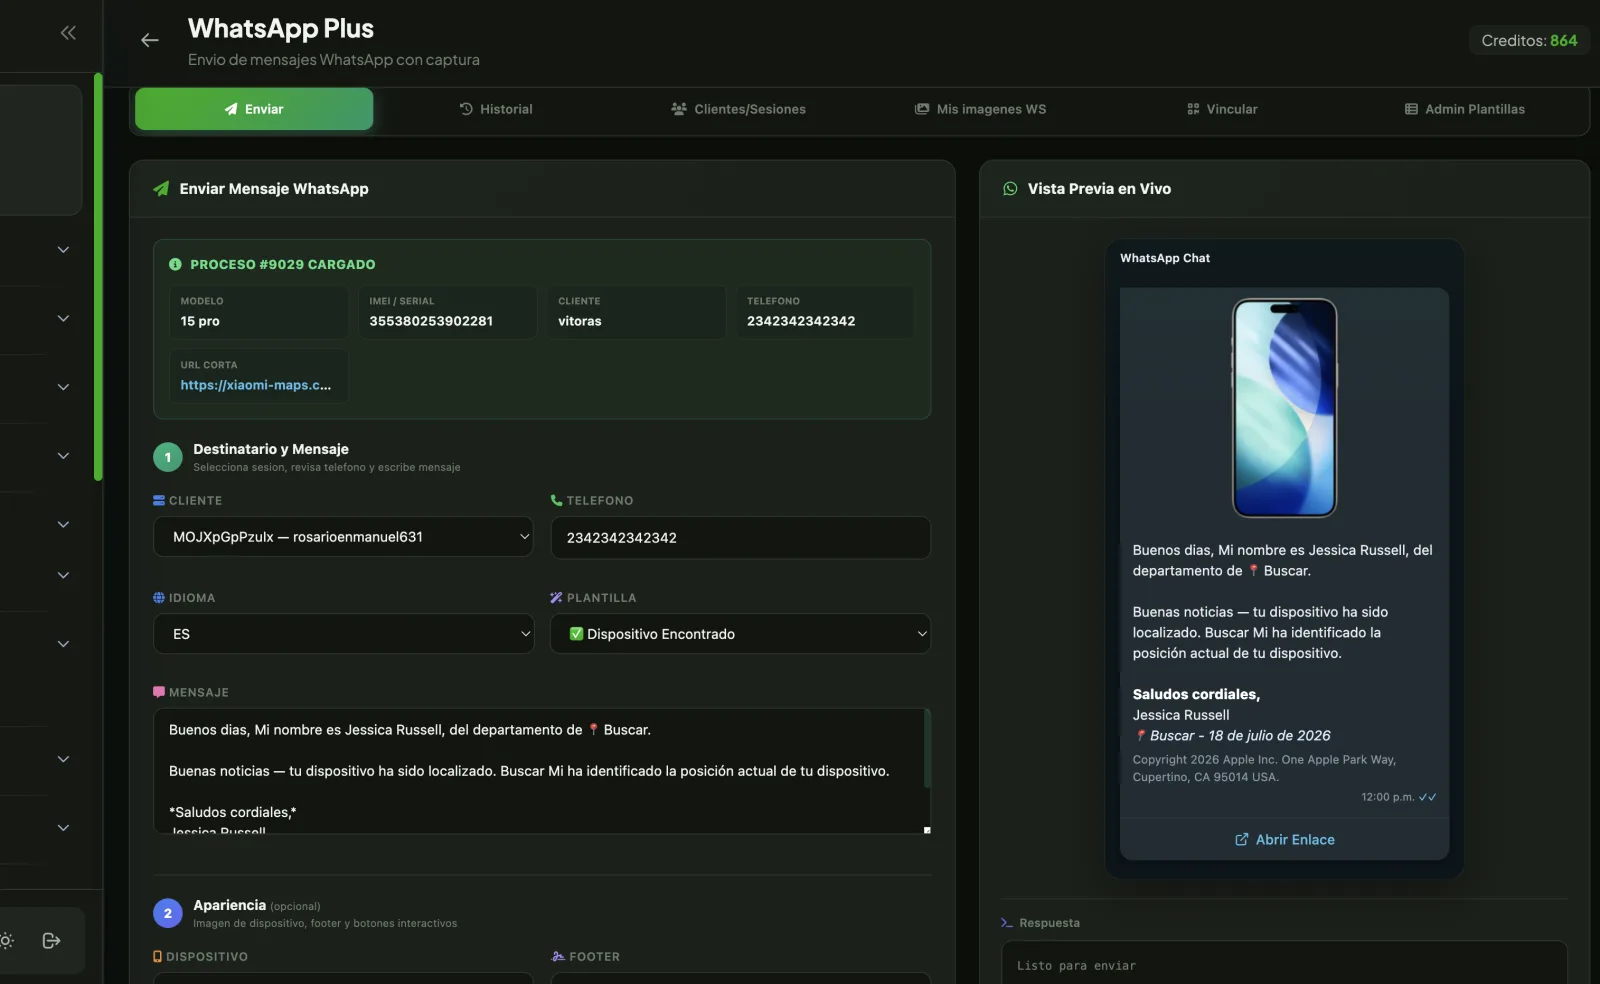Click the CLIENTE value "vitoras"

tap(580, 321)
